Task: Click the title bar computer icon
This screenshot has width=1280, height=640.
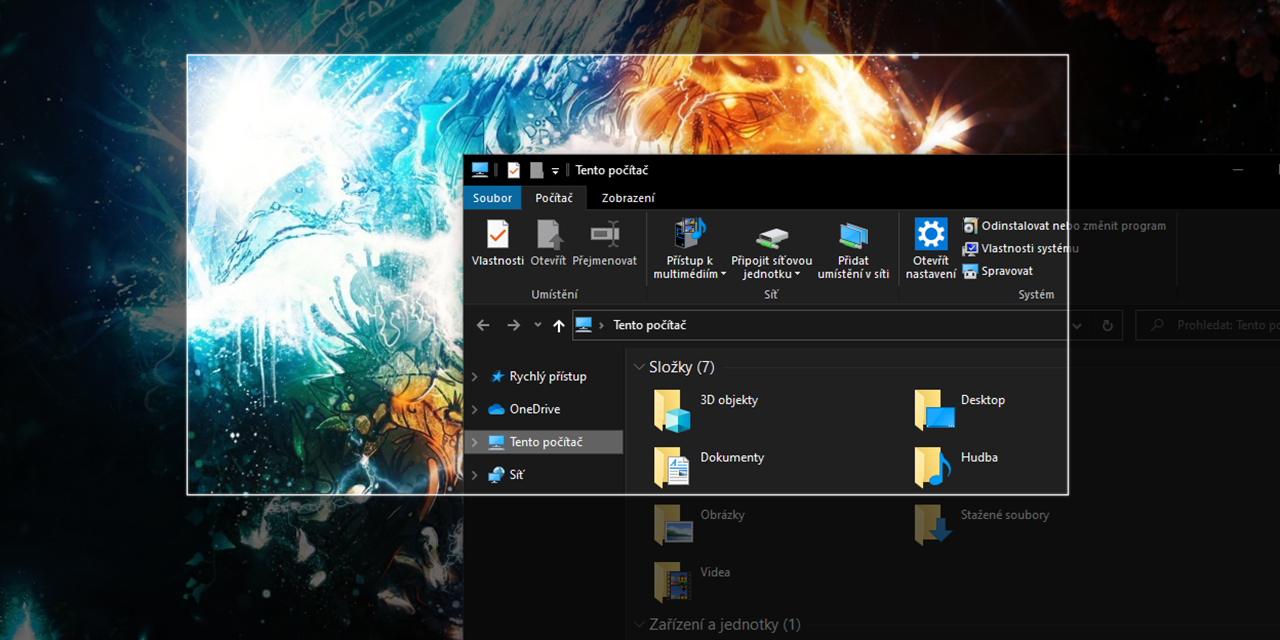Action: [x=480, y=170]
